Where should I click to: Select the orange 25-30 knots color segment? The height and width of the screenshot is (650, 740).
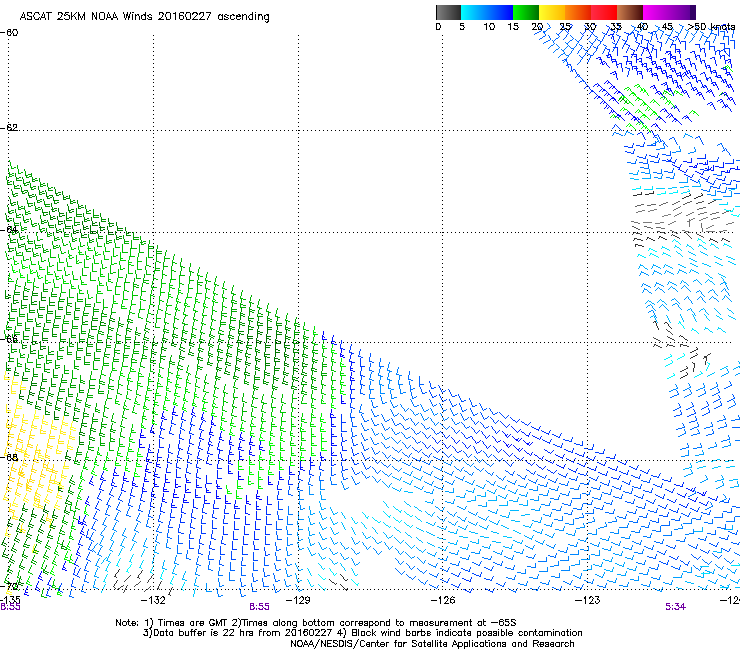tap(578, 12)
